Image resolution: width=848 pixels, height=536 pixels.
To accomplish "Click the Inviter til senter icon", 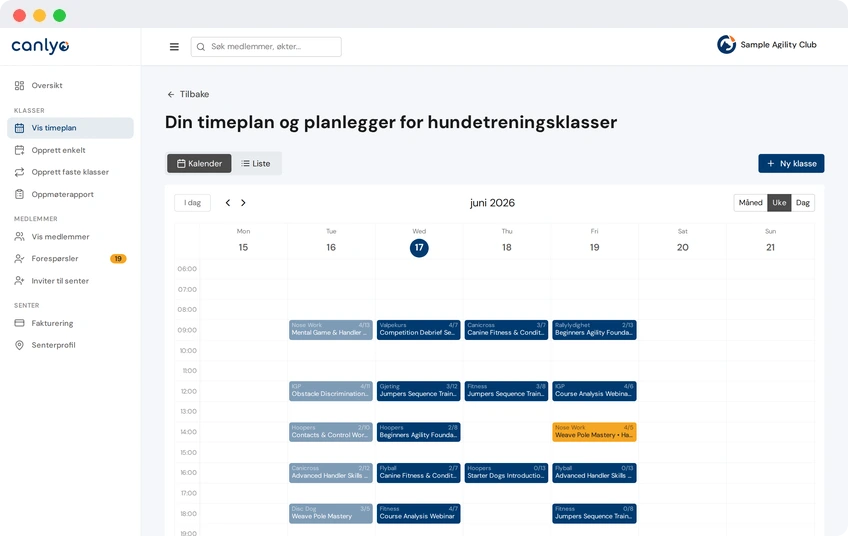I will (19, 281).
